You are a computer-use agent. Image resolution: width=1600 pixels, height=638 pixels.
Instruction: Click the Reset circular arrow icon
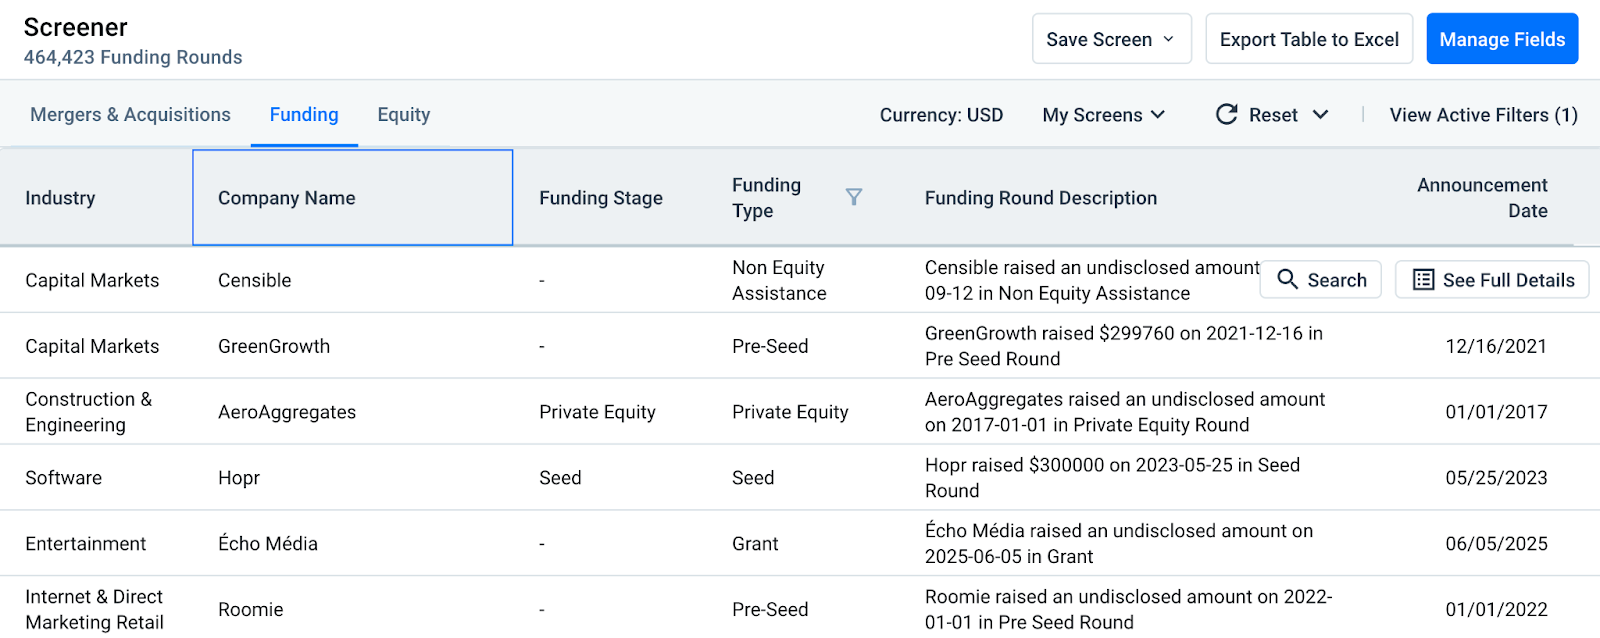(1227, 115)
